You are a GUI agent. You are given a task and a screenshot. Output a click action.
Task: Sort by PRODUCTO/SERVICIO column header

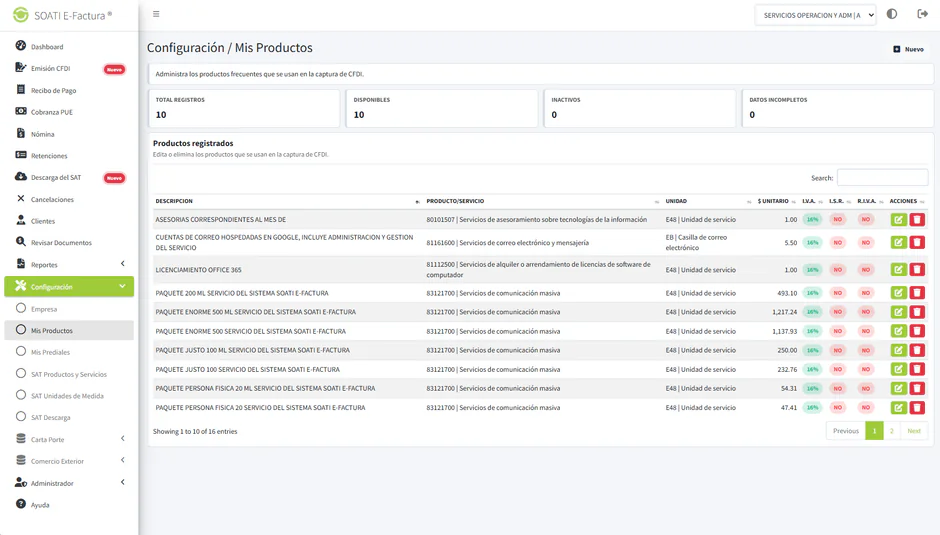click(542, 201)
